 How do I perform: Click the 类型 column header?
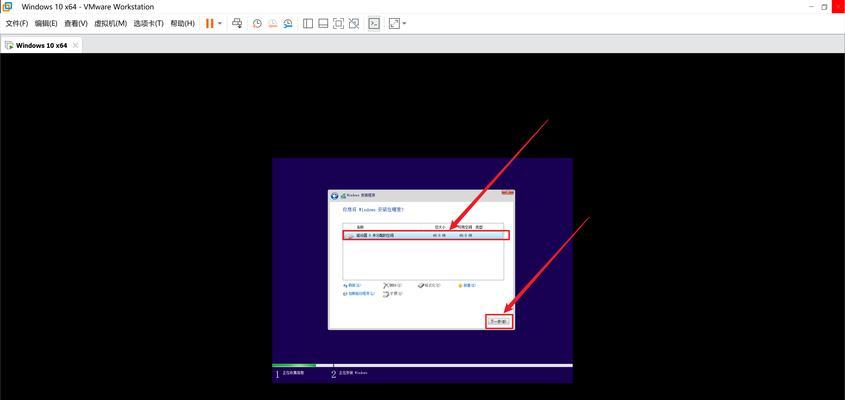coord(479,227)
